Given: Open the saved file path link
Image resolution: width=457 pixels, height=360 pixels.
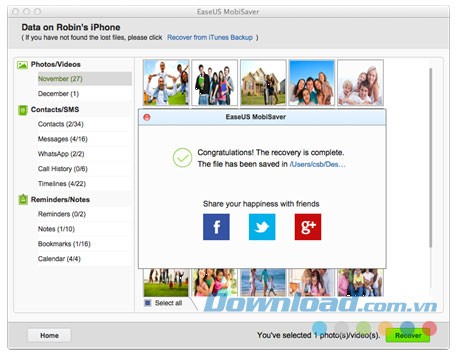Looking at the screenshot, I should 317,164.
